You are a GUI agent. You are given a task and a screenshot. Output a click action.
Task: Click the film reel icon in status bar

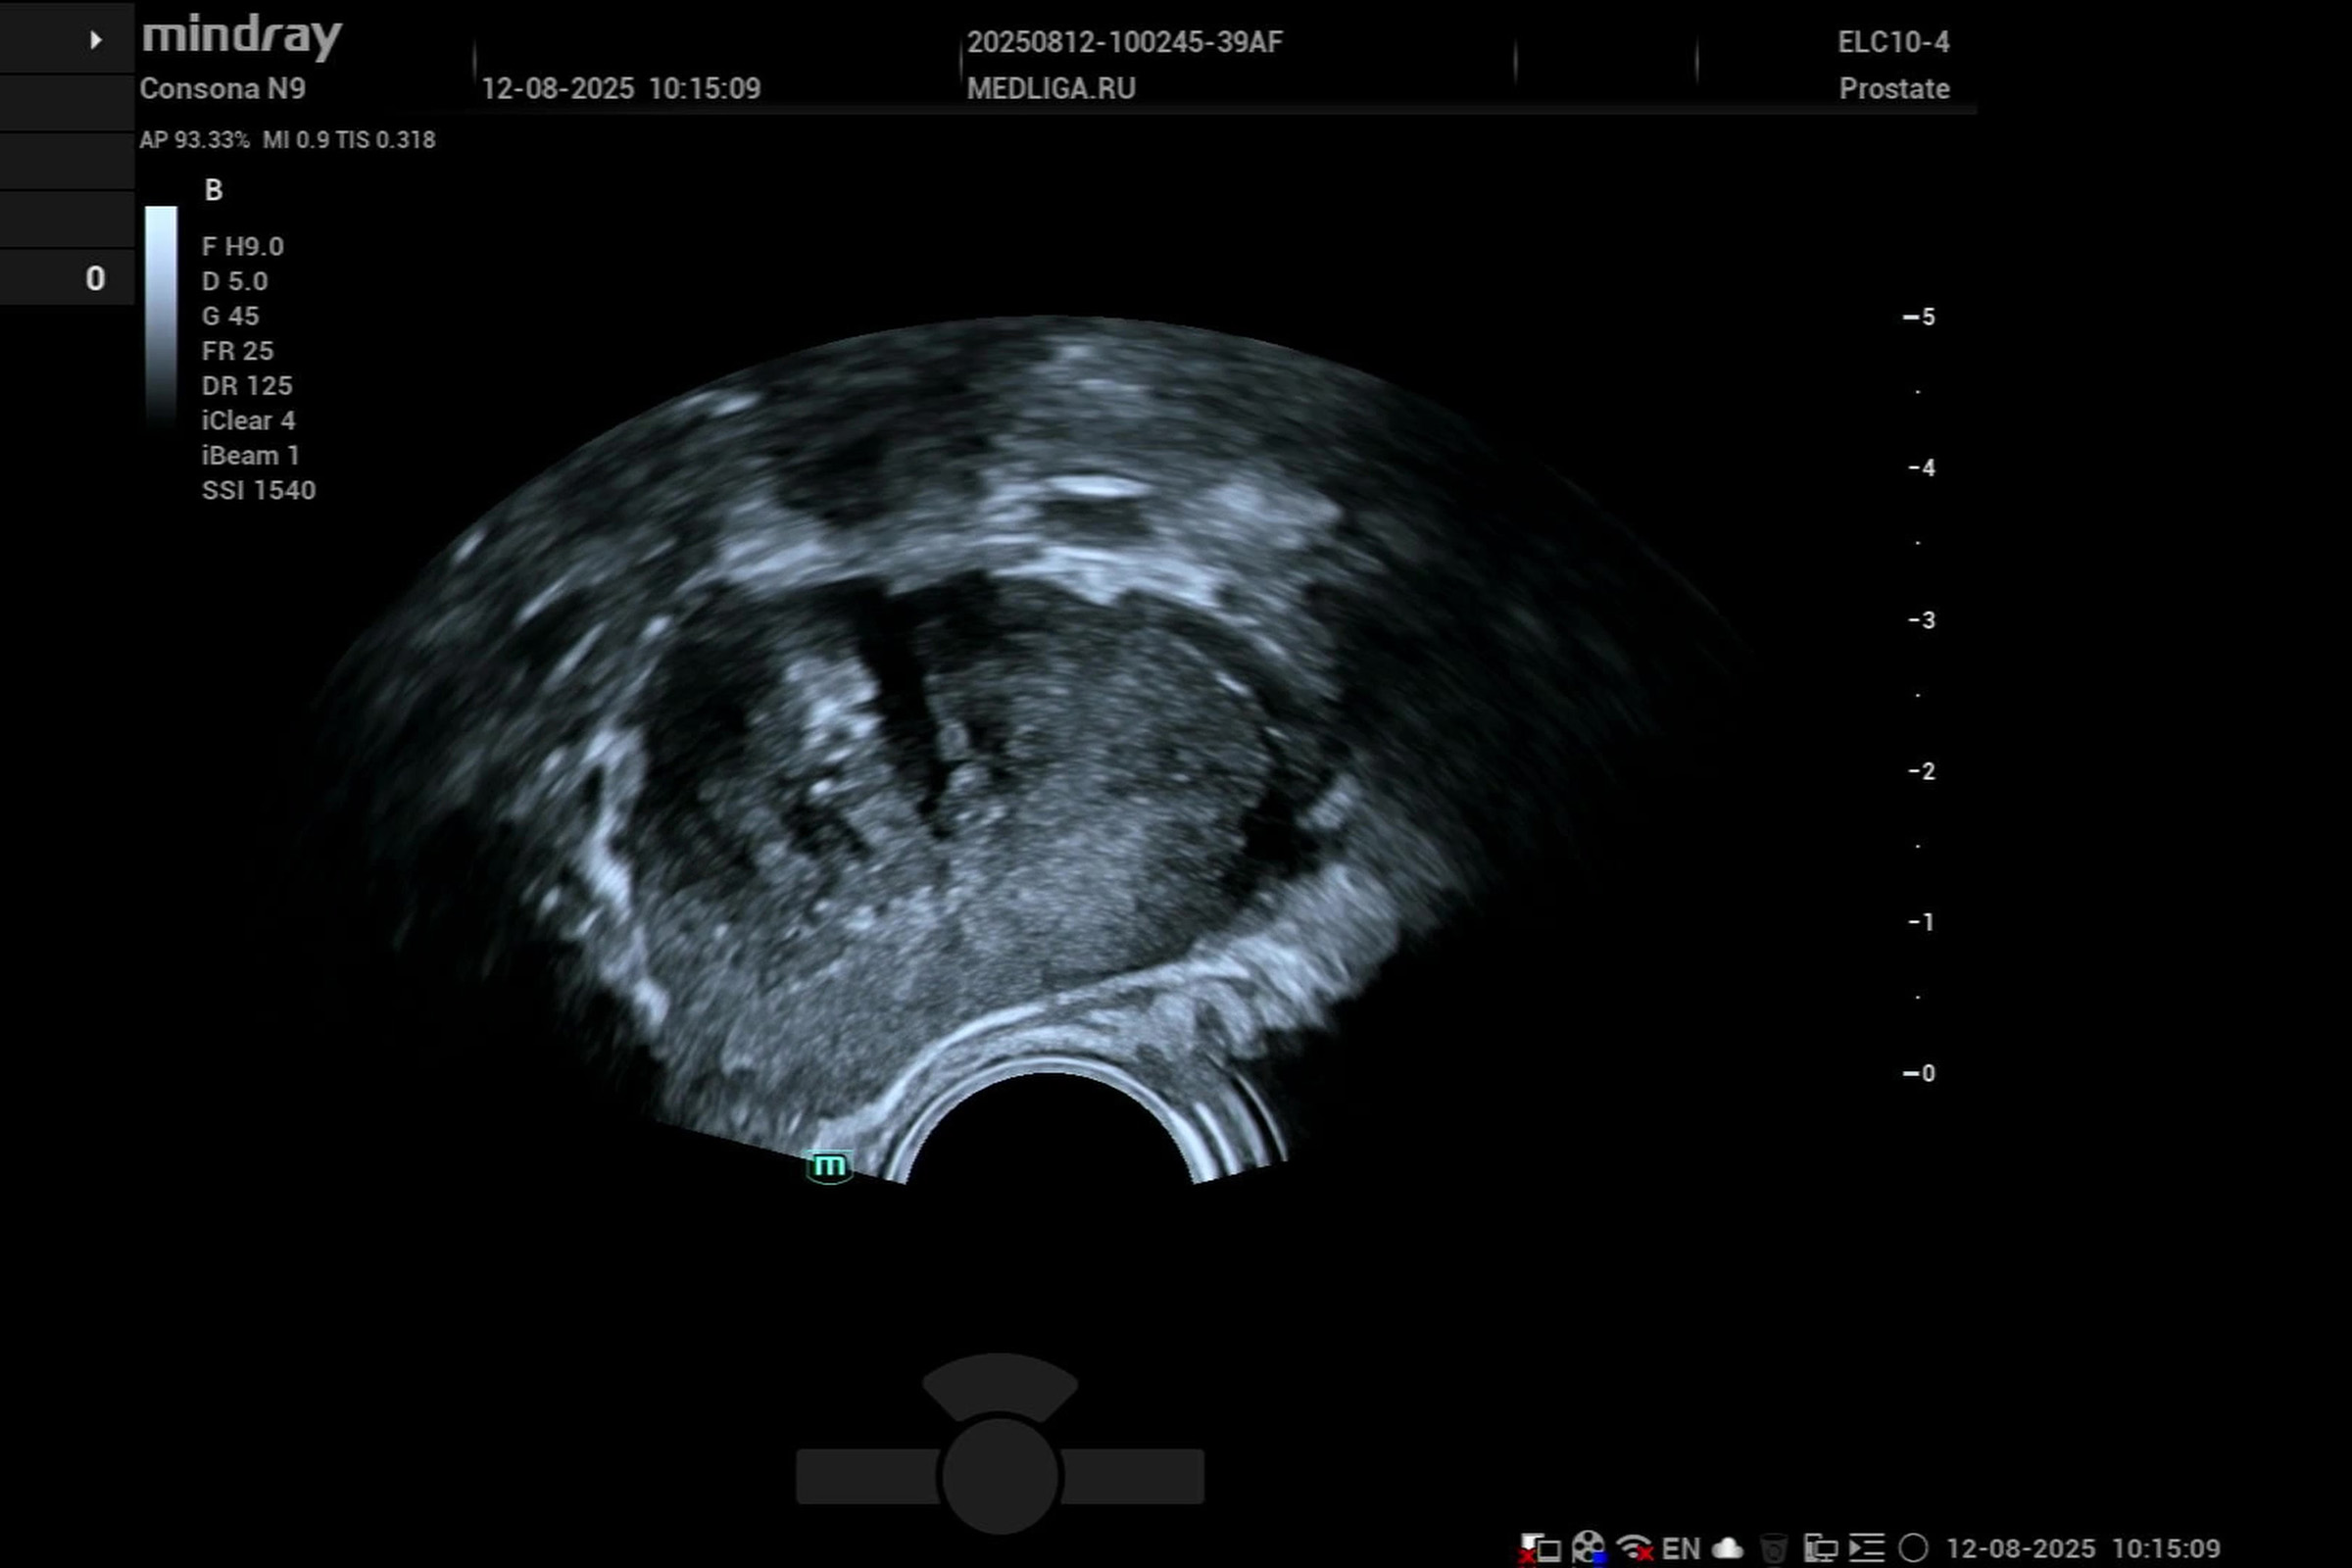coord(1588,1548)
